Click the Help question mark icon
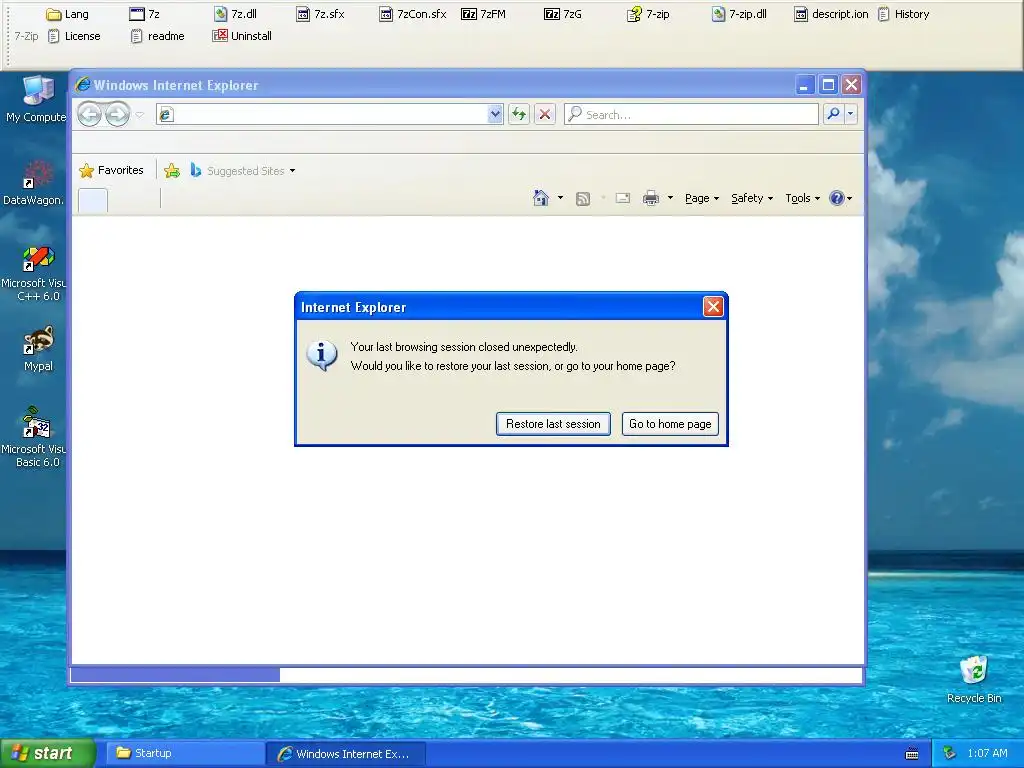 point(837,198)
